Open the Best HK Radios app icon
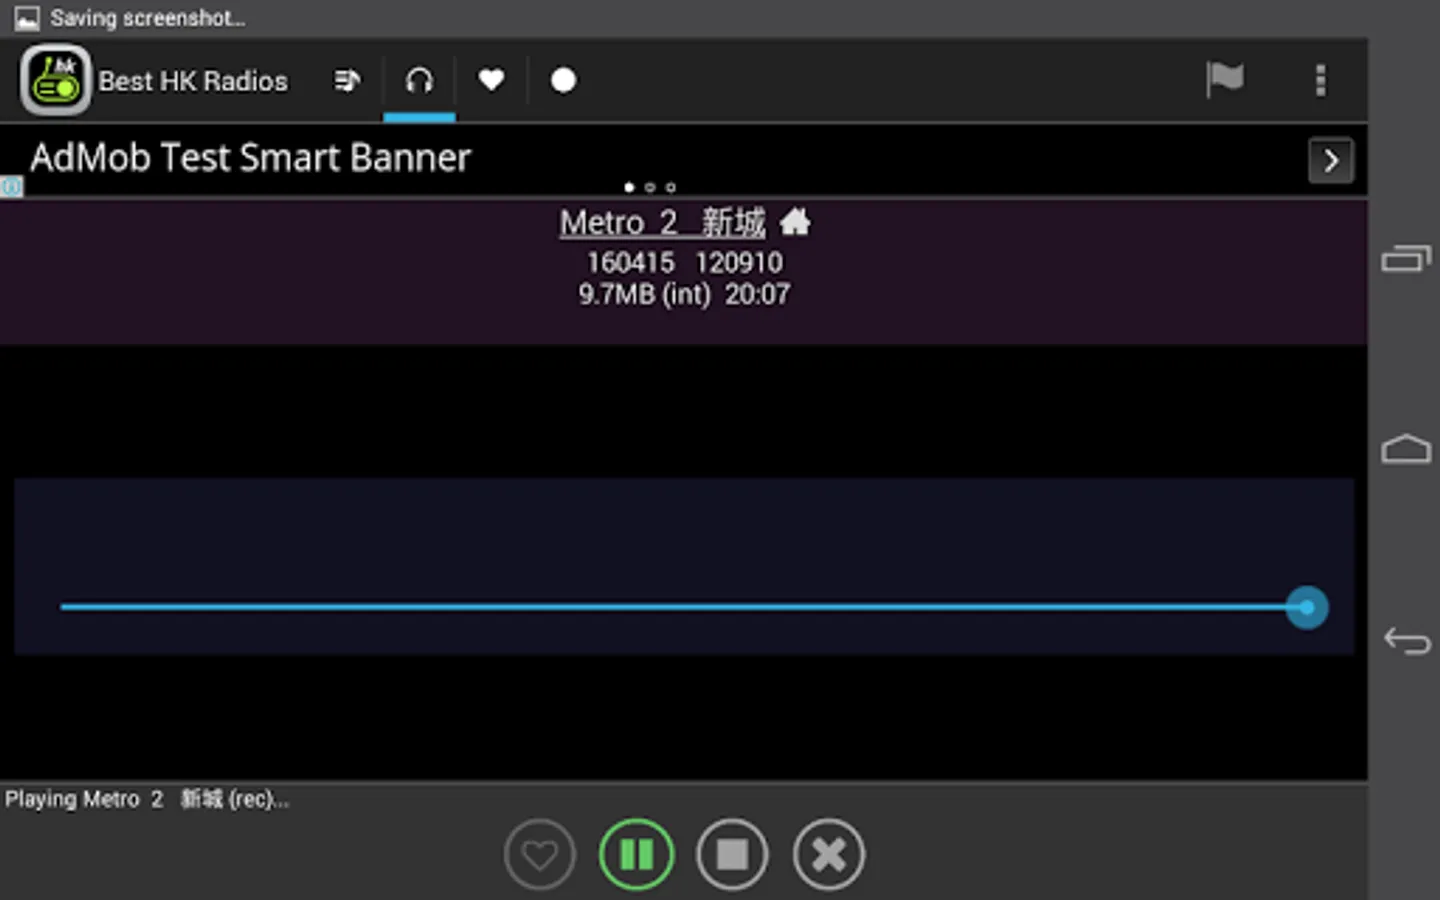 (x=55, y=80)
